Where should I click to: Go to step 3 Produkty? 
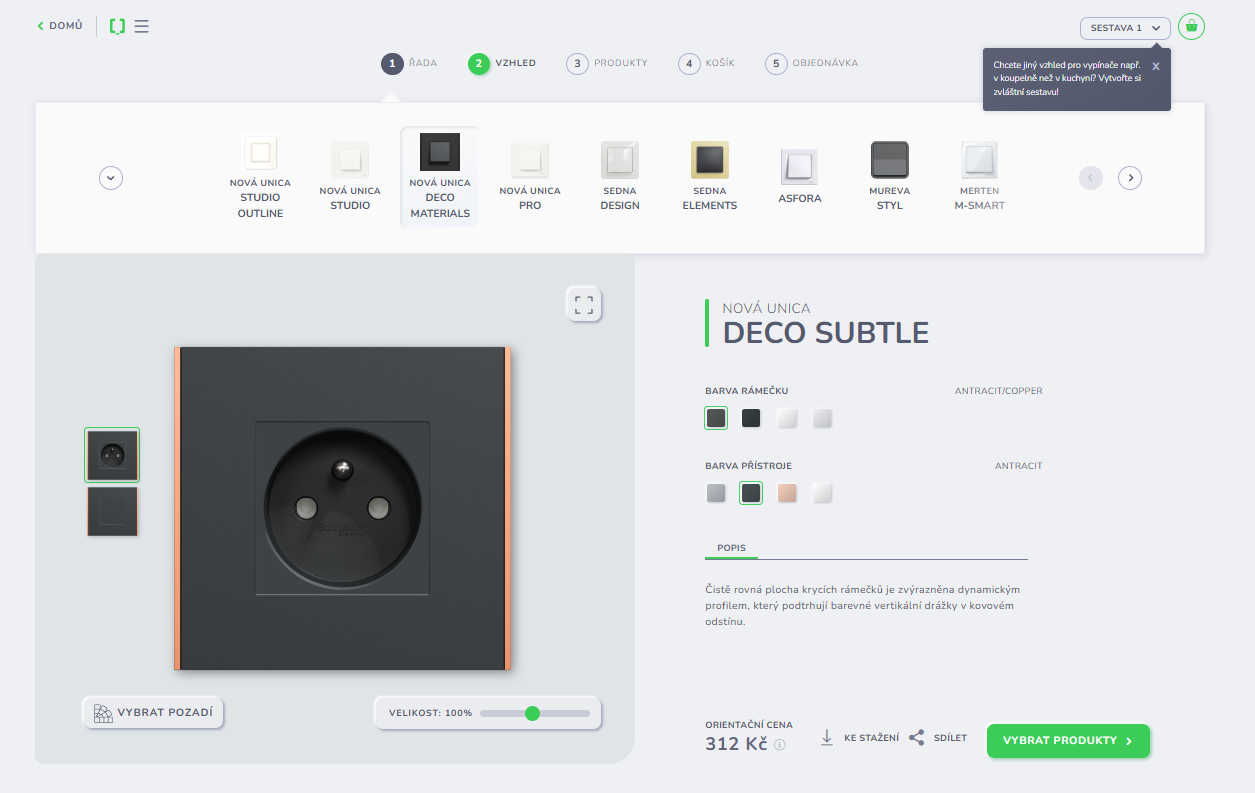[608, 63]
